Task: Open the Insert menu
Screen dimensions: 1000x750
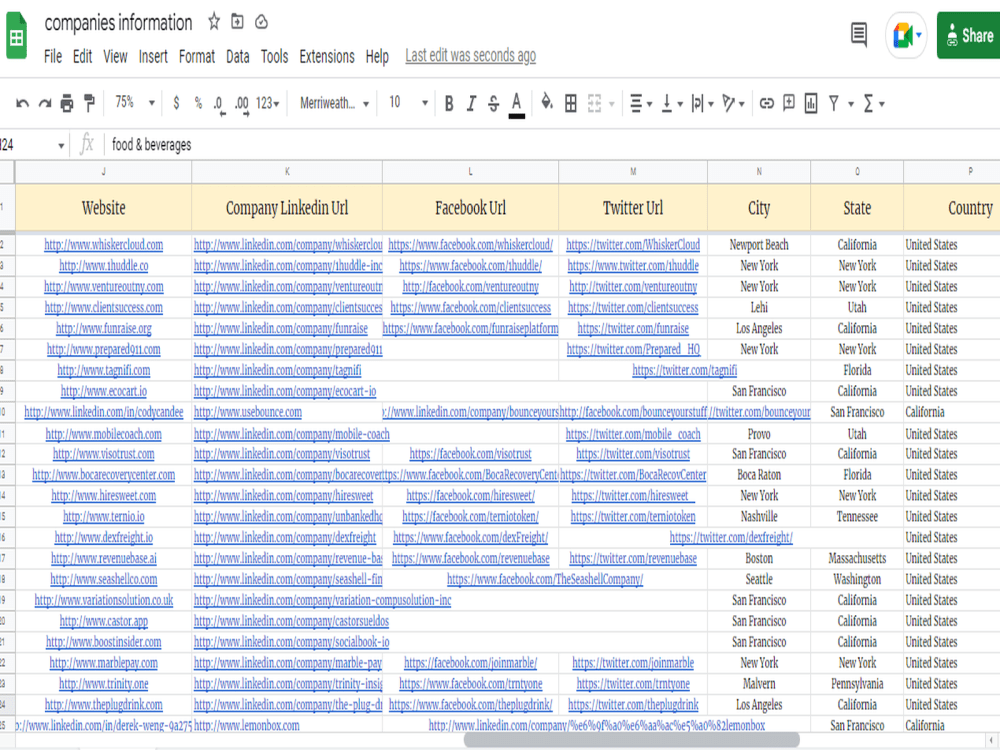Action: click(153, 57)
